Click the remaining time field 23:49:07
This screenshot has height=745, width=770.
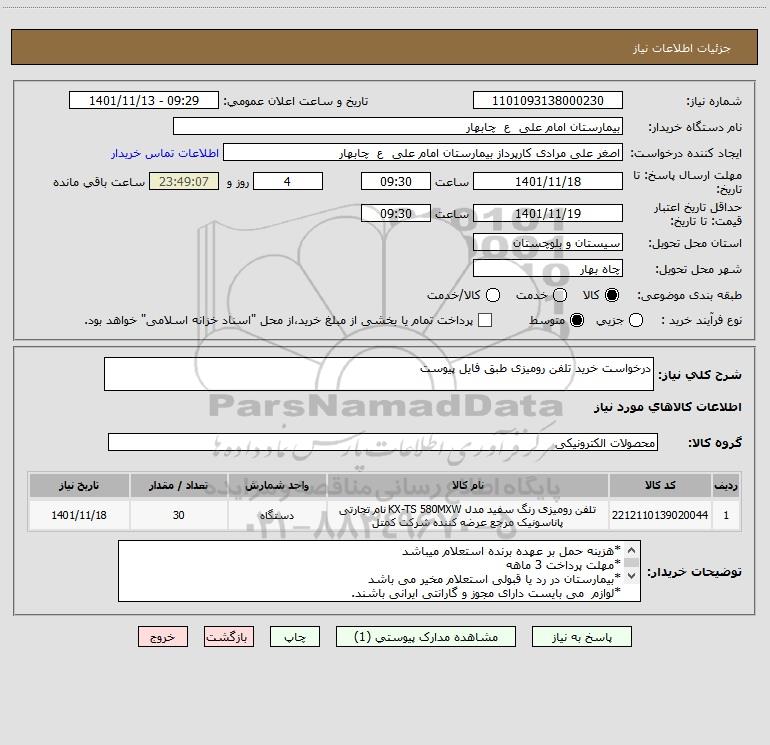184,181
